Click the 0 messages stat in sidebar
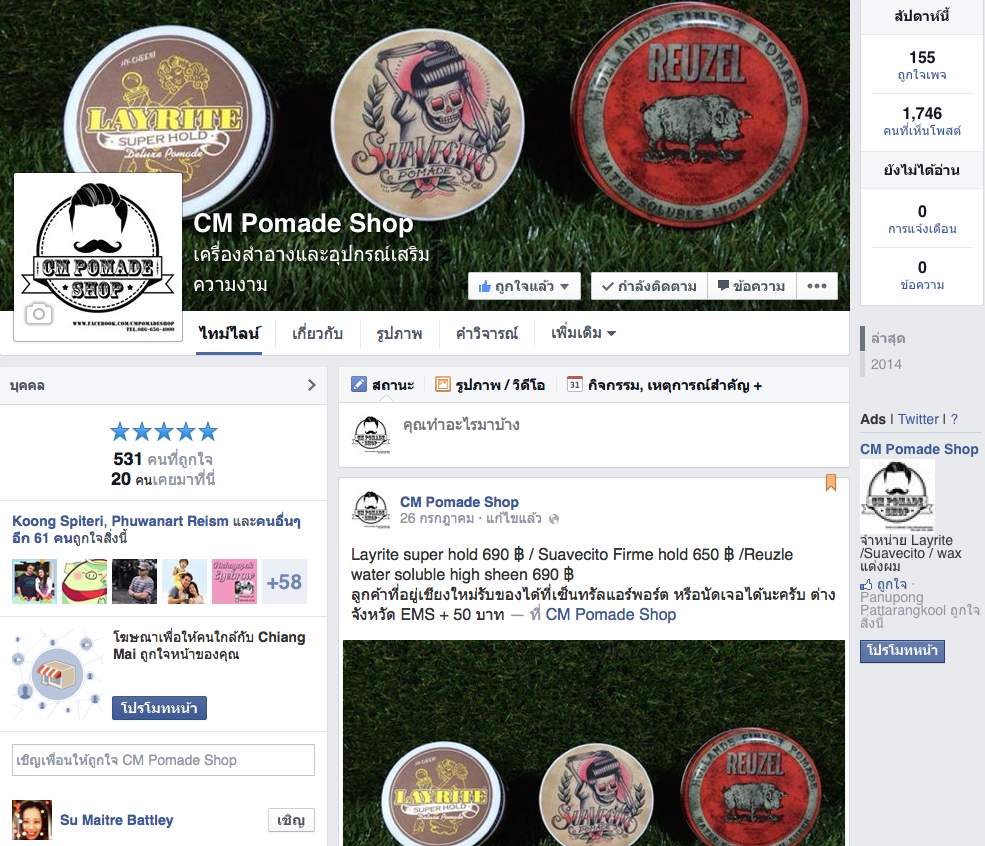The image size is (985, 846). 922,275
